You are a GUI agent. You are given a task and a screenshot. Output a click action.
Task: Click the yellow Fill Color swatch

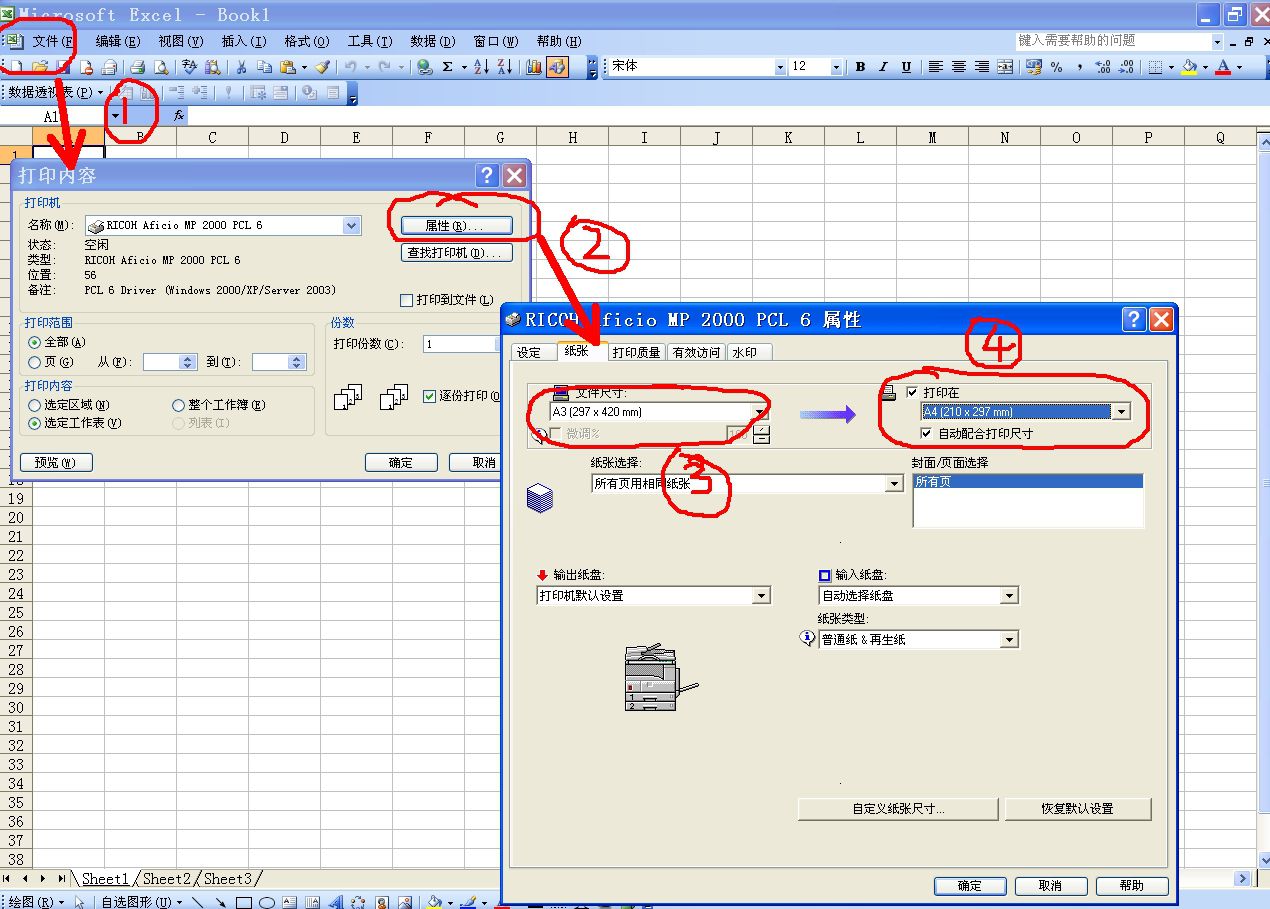click(1189, 67)
